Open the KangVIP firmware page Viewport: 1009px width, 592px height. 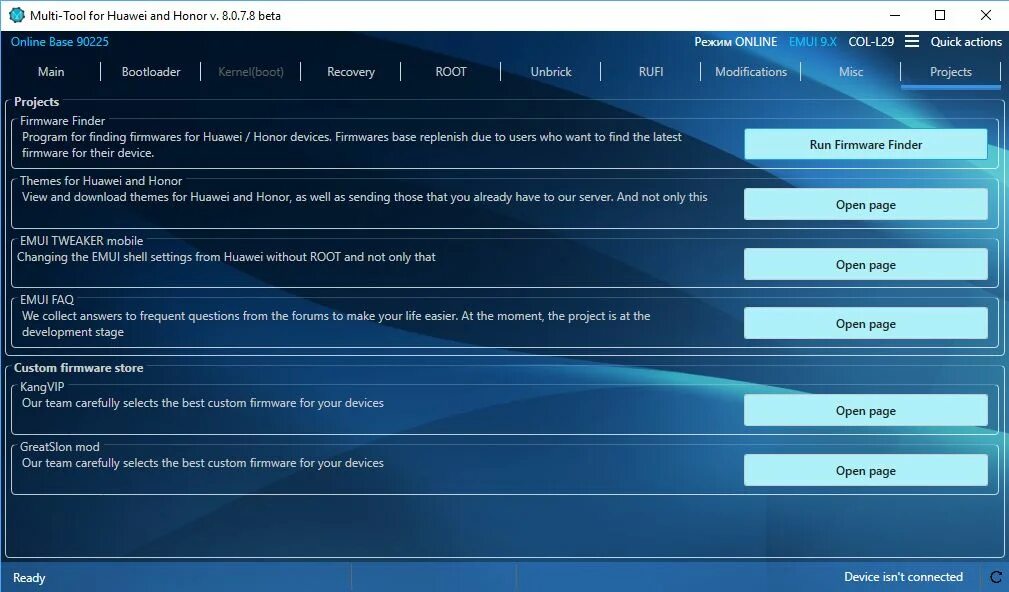tap(866, 411)
